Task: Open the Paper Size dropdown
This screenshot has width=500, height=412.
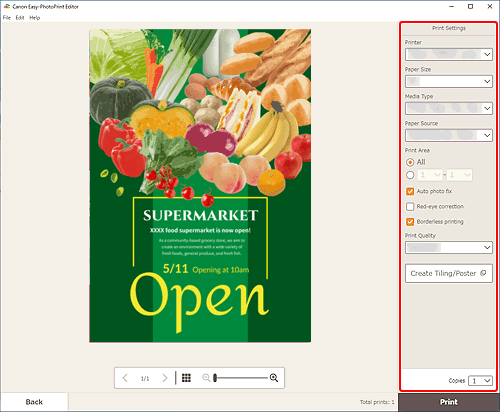Action: [449, 81]
